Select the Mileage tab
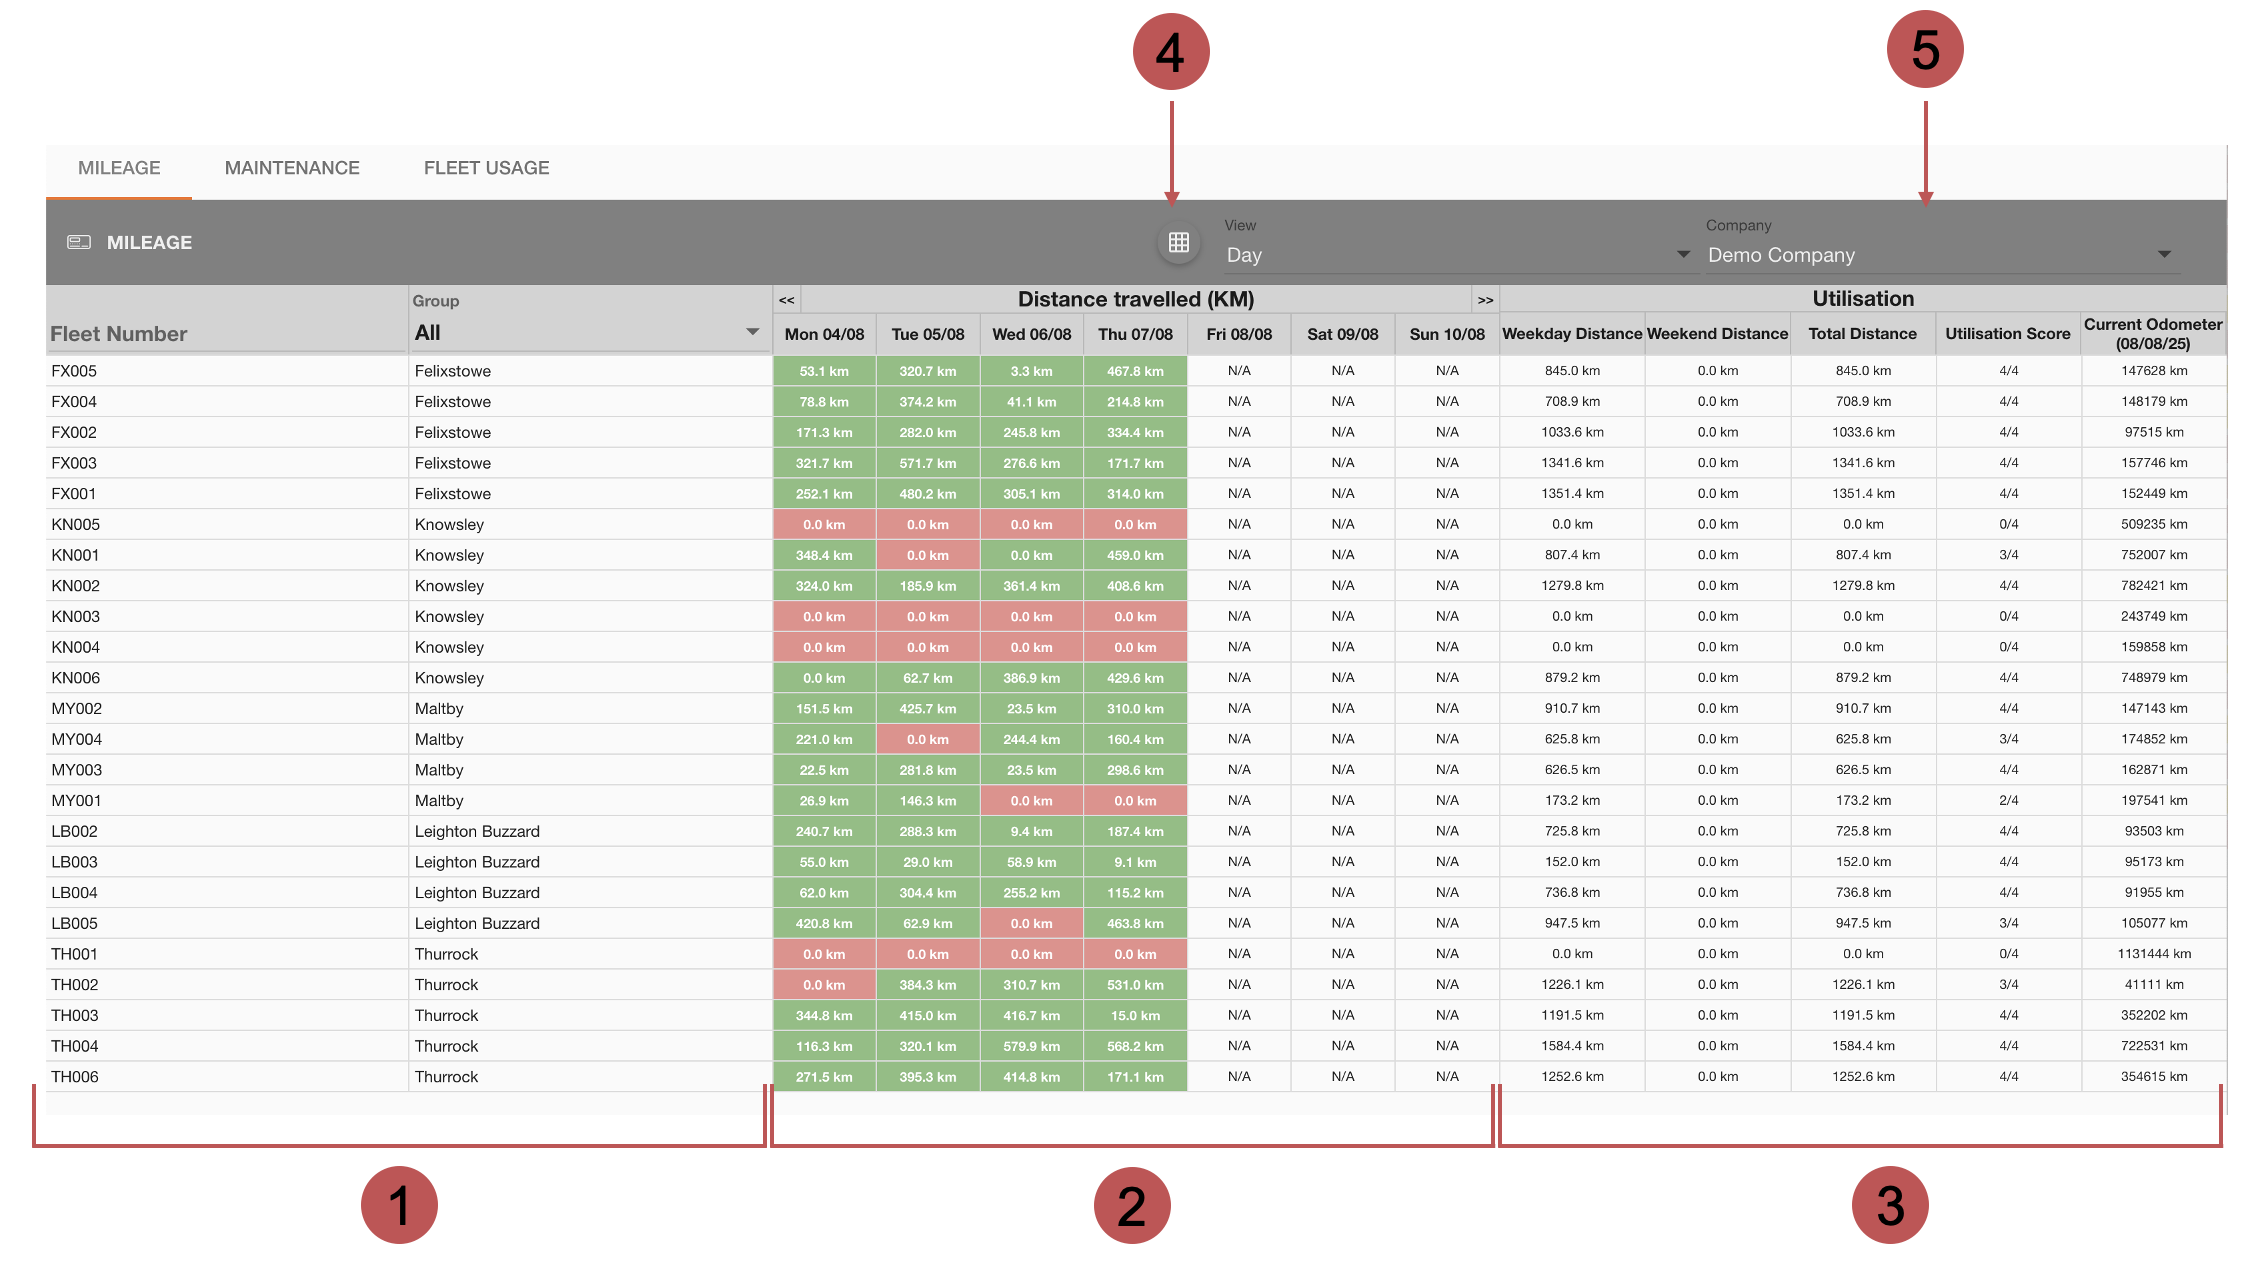The image size is (2248, 1262). tap(119, 168)
